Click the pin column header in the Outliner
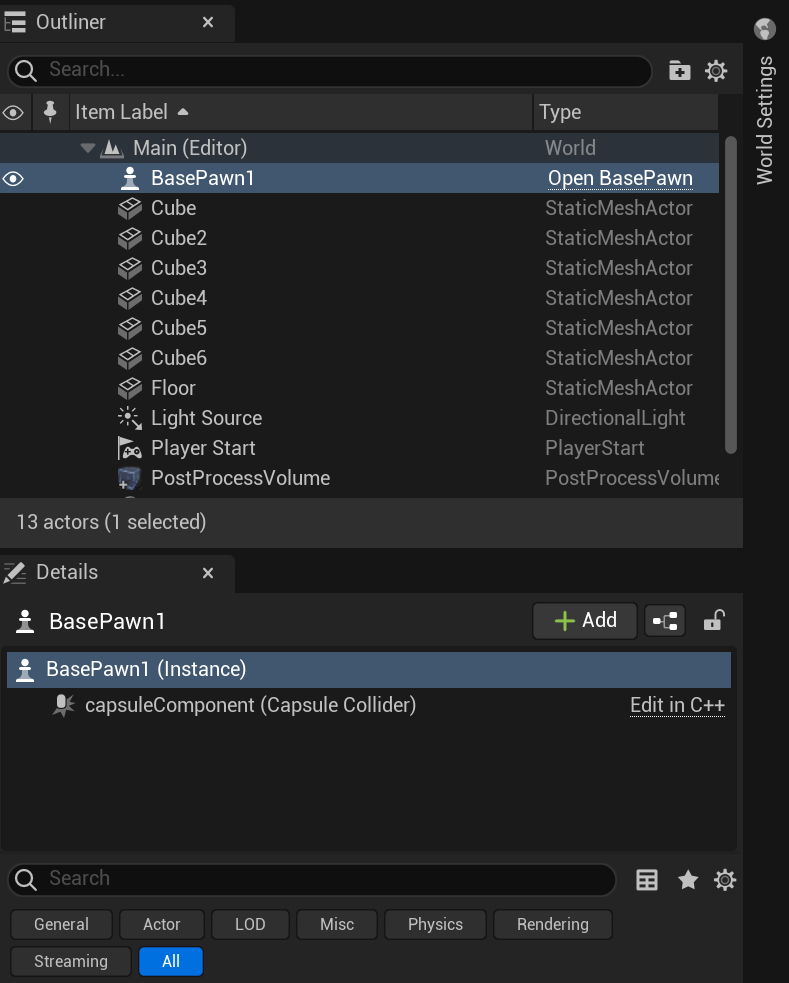This screenshot has height=983, width=789. (x=51, y=112)
